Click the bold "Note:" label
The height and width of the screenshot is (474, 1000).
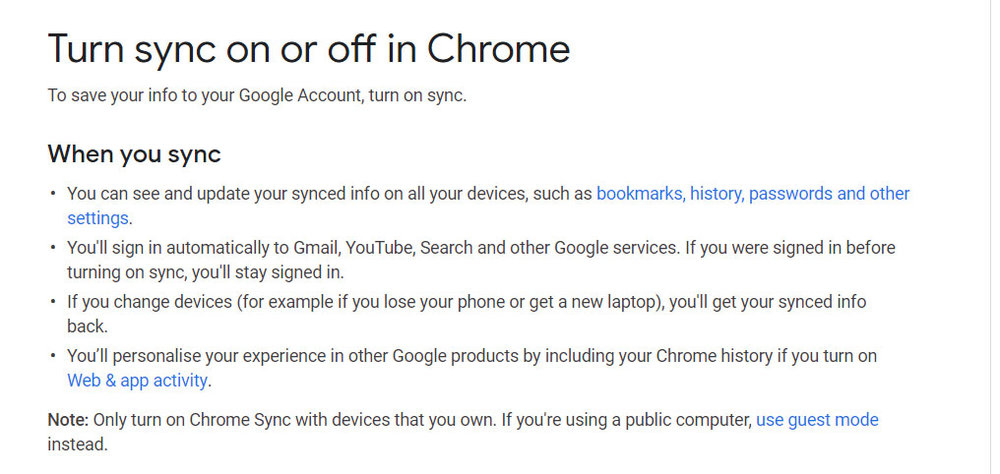click(68, 420)
